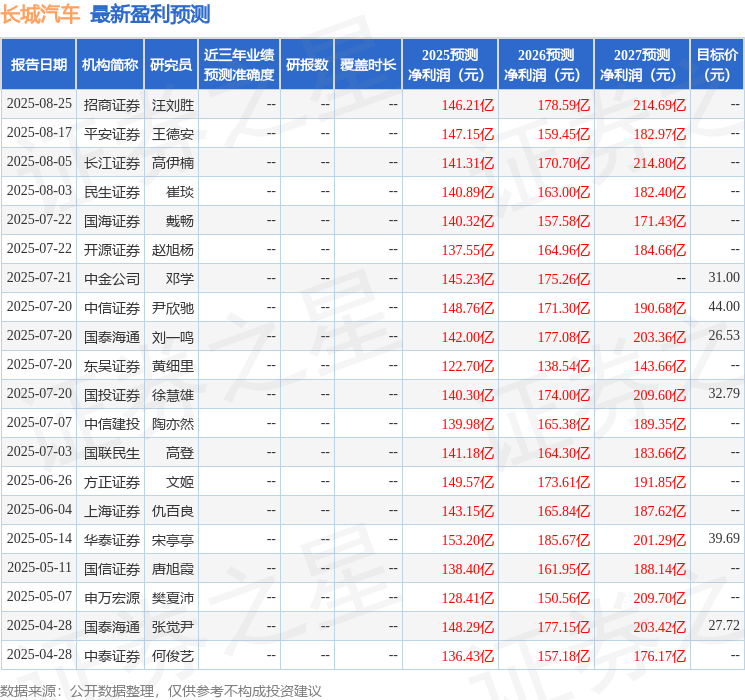Screen dimensions: 745x700
Task: Click the value 214.80亿
Action: 659,163
